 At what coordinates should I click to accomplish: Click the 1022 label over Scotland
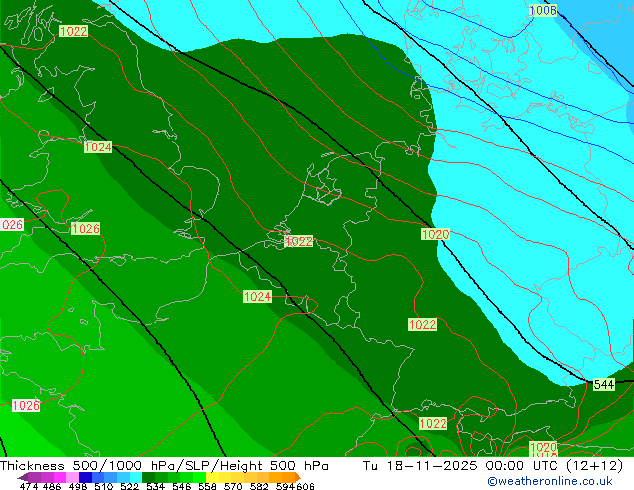74,31
